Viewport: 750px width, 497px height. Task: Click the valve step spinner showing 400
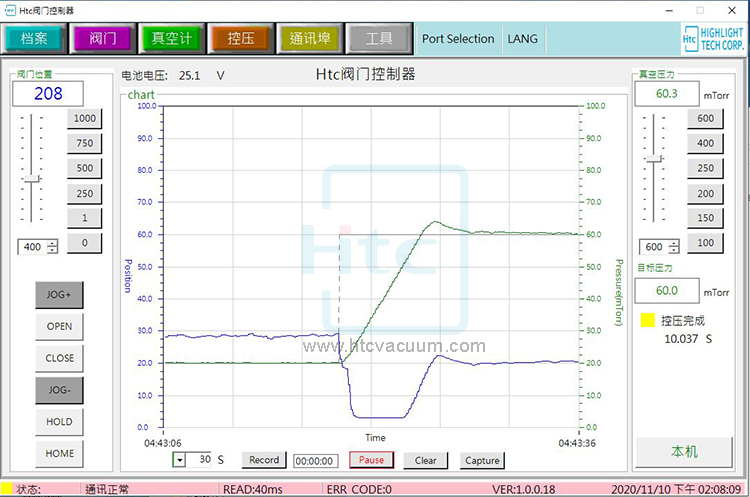(x=38, y=247)
